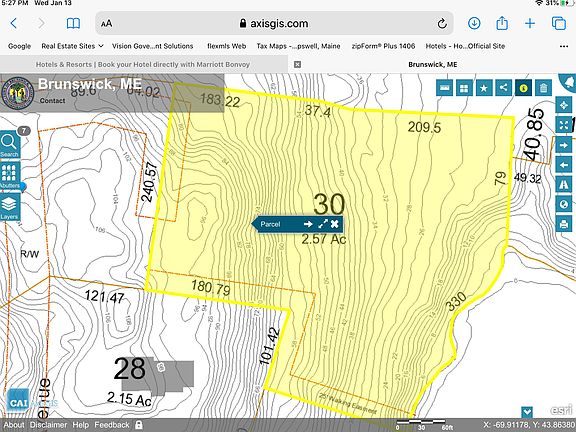Close the Parcel popup
The image size is (576, 432).
(334, 224)
